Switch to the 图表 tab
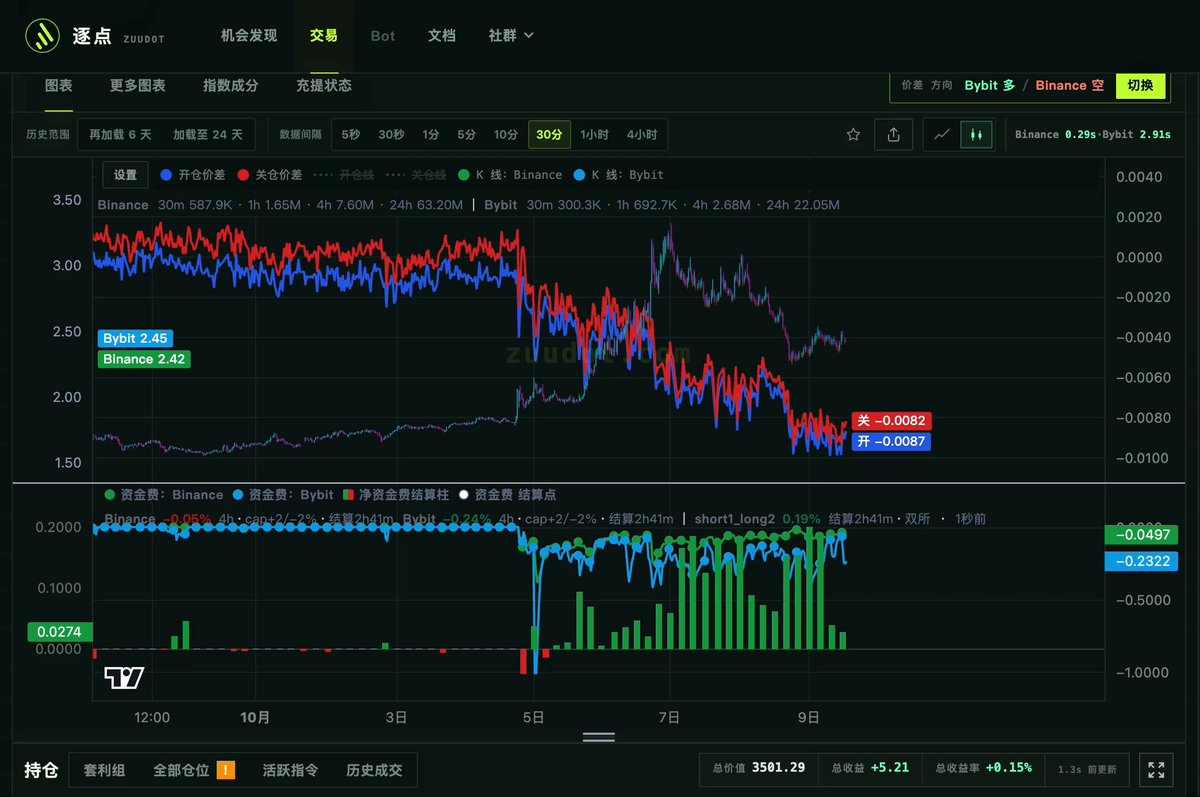The image size is (1200, 797). (x=59, y=86)
